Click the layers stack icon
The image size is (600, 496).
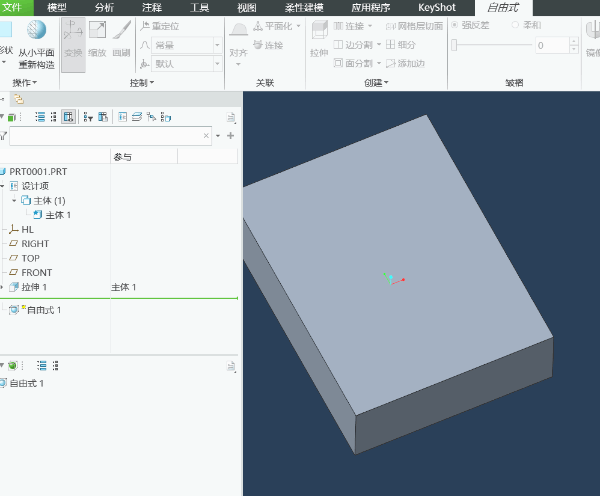pyautogui.click(x=137, y=117)
